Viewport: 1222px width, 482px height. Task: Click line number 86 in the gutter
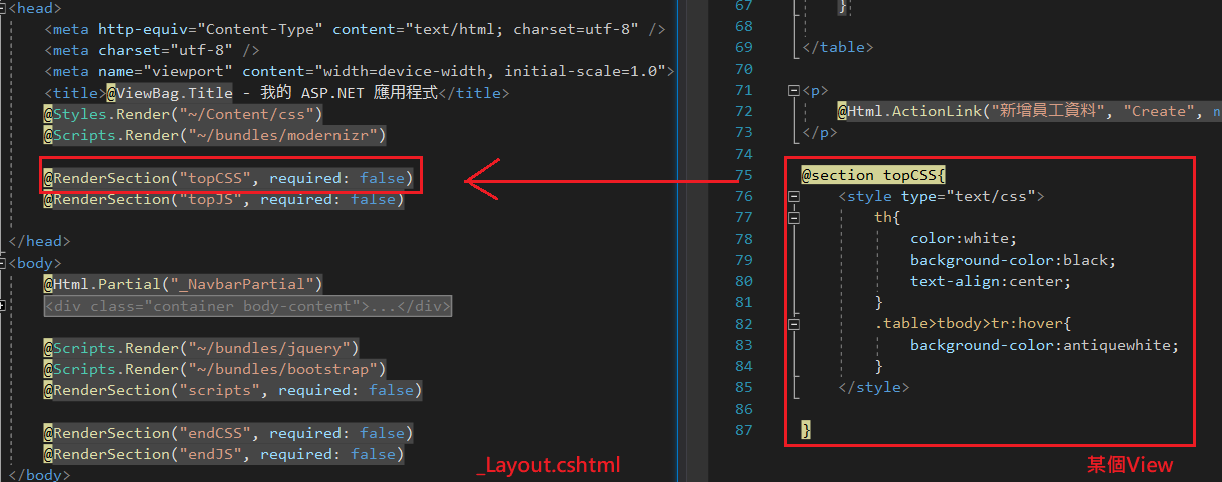742,409
